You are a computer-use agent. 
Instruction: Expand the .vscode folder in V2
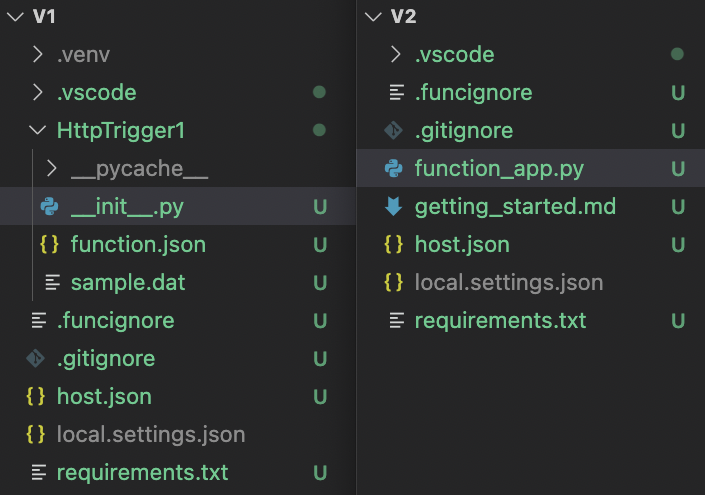(396, 55)
